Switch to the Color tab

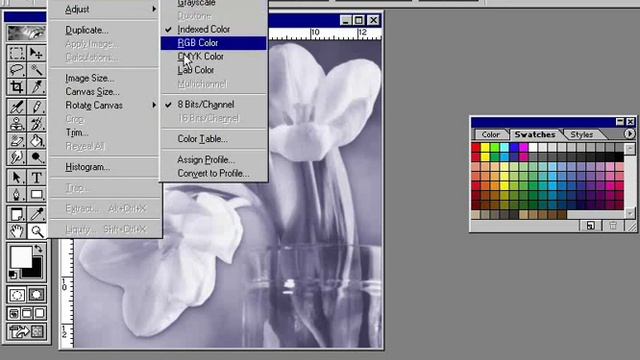[491, 134]
